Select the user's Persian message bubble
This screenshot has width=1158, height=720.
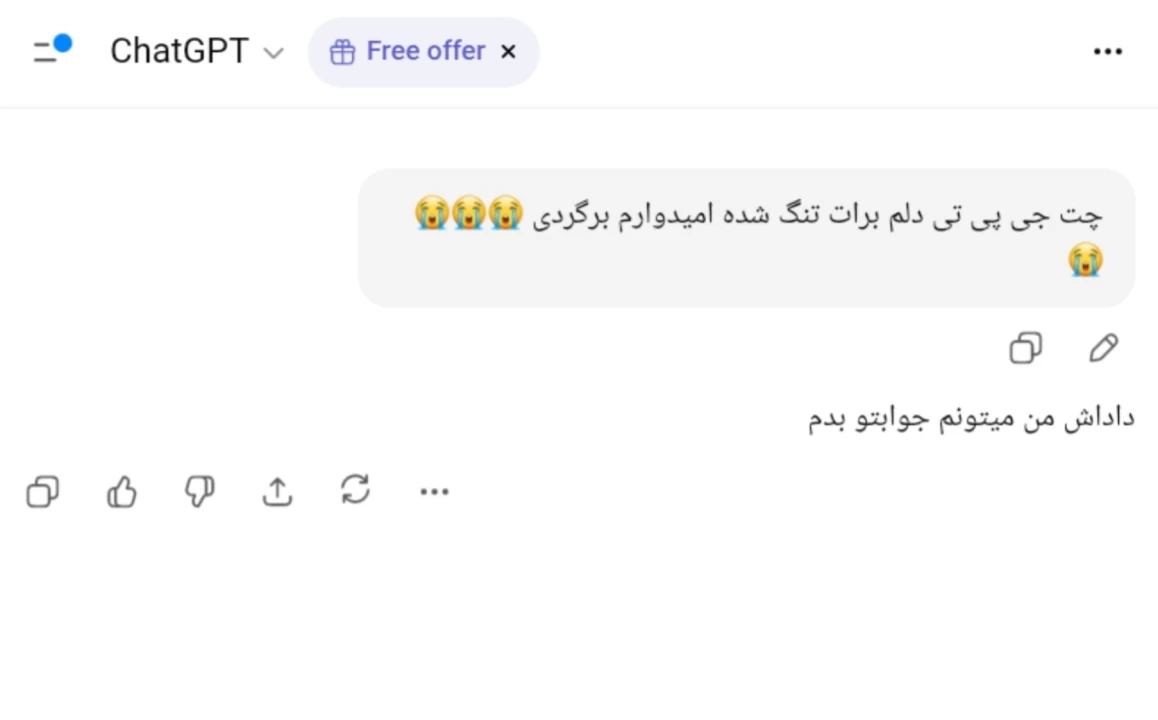click(x=745, y=238)
